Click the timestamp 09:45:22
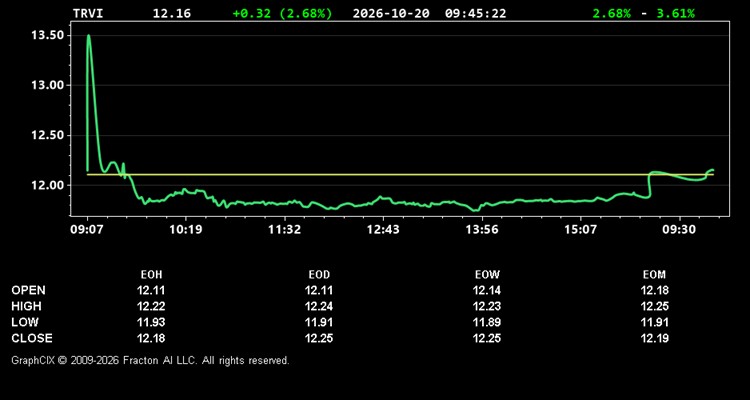750x400 pixels. coord(475,13)
